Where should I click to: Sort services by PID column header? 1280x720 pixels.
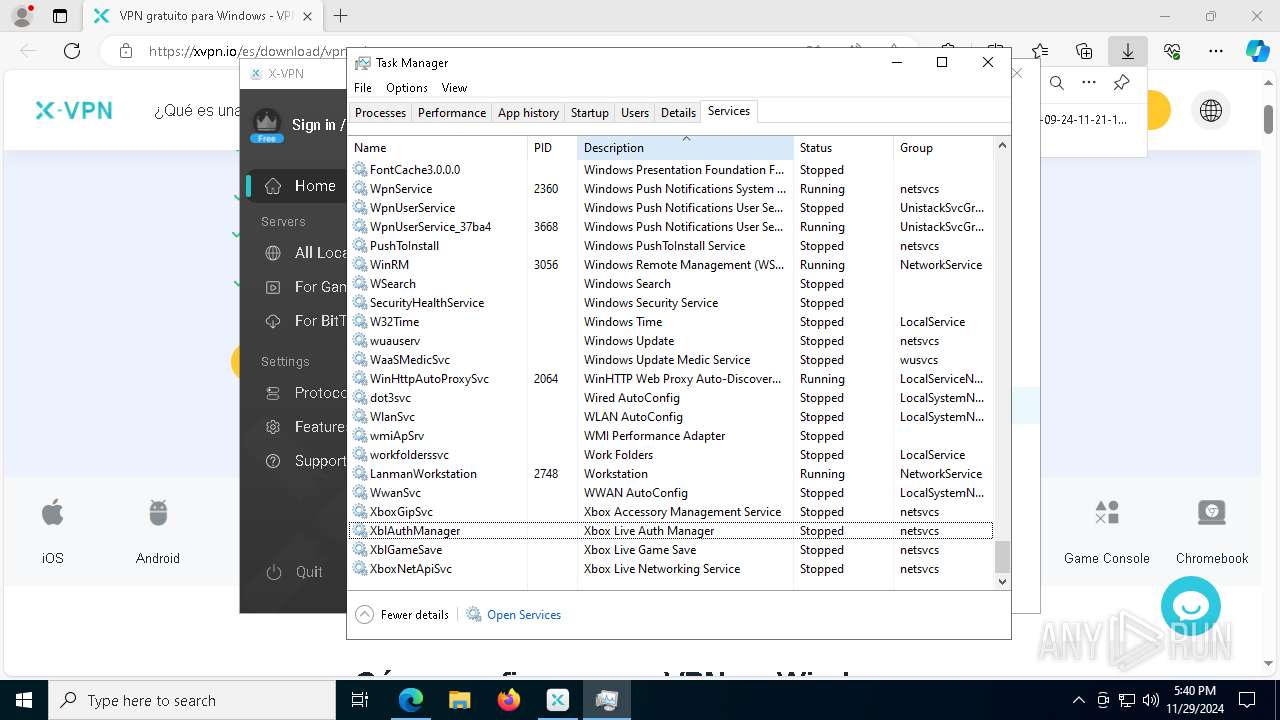(552, 148)
